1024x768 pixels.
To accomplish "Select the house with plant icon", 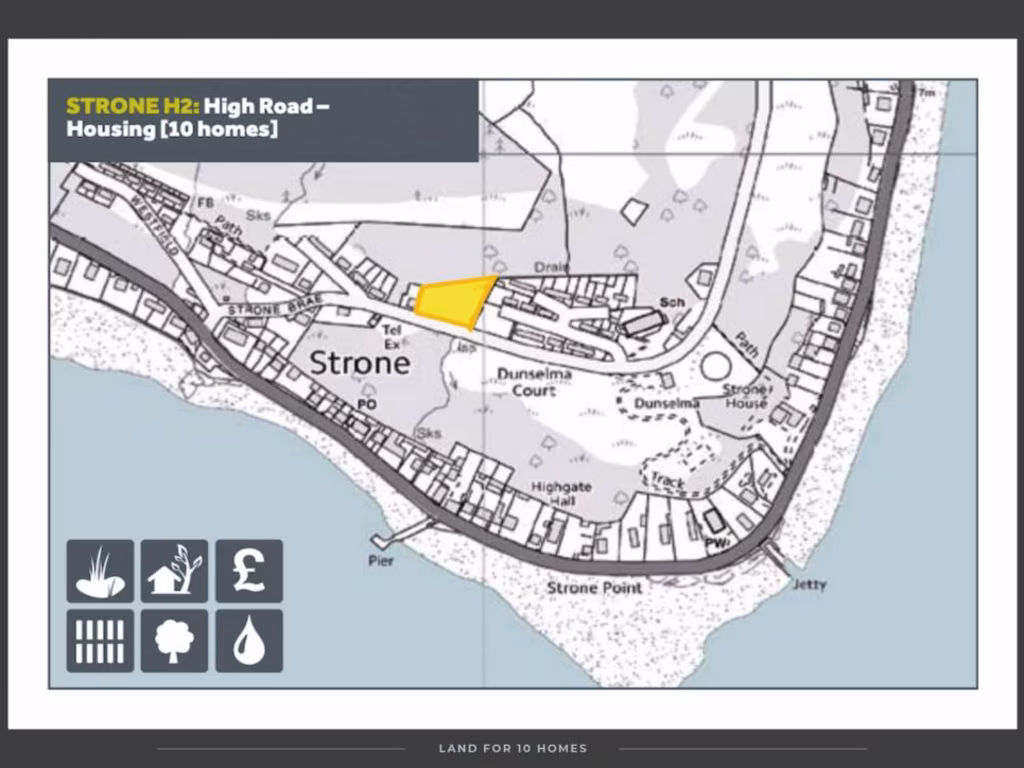I will (x=174, y=571).
